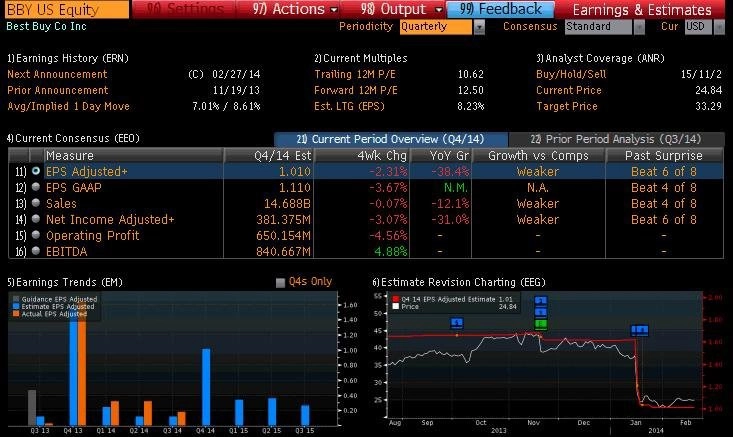Click the topmost blue marker above November

[x=541, y=301]
